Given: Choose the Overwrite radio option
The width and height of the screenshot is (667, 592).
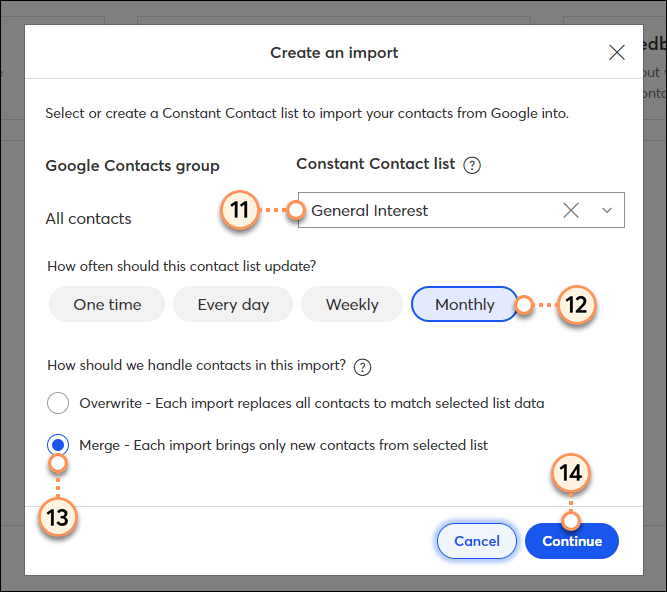Looking at the screenshot, I should click(x=58, y=403).
